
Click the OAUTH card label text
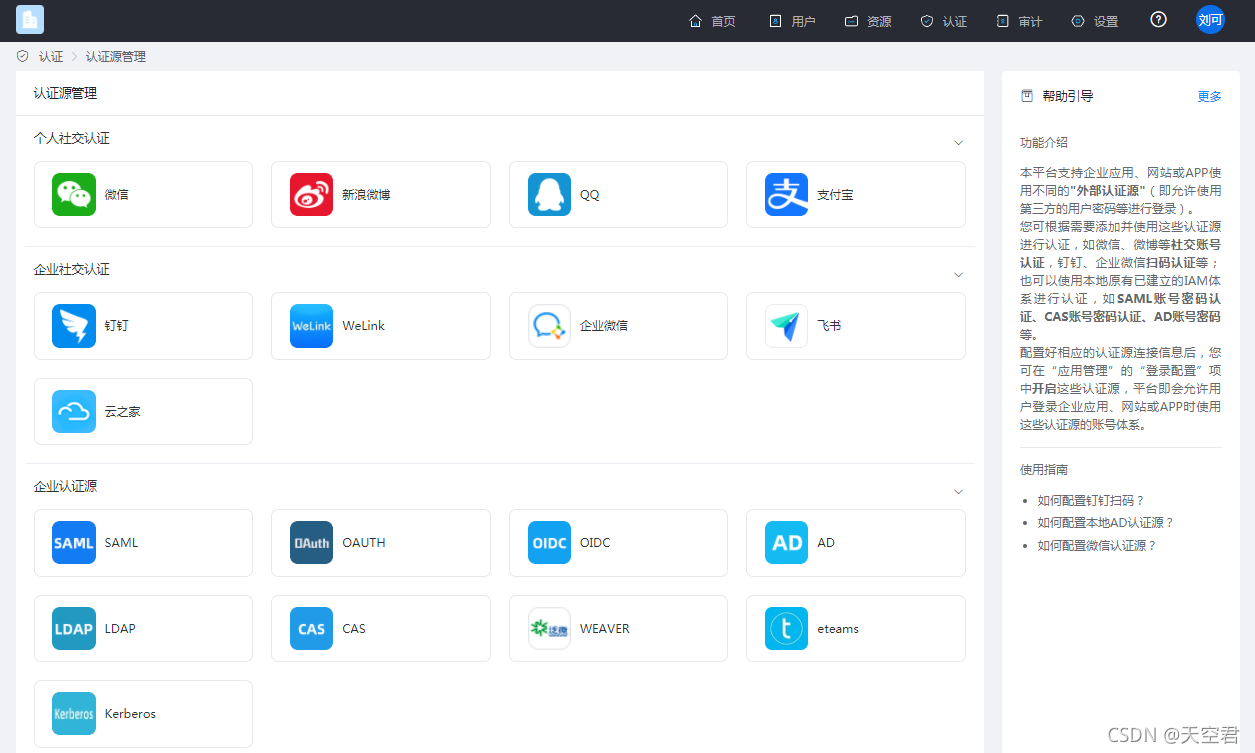364,543
